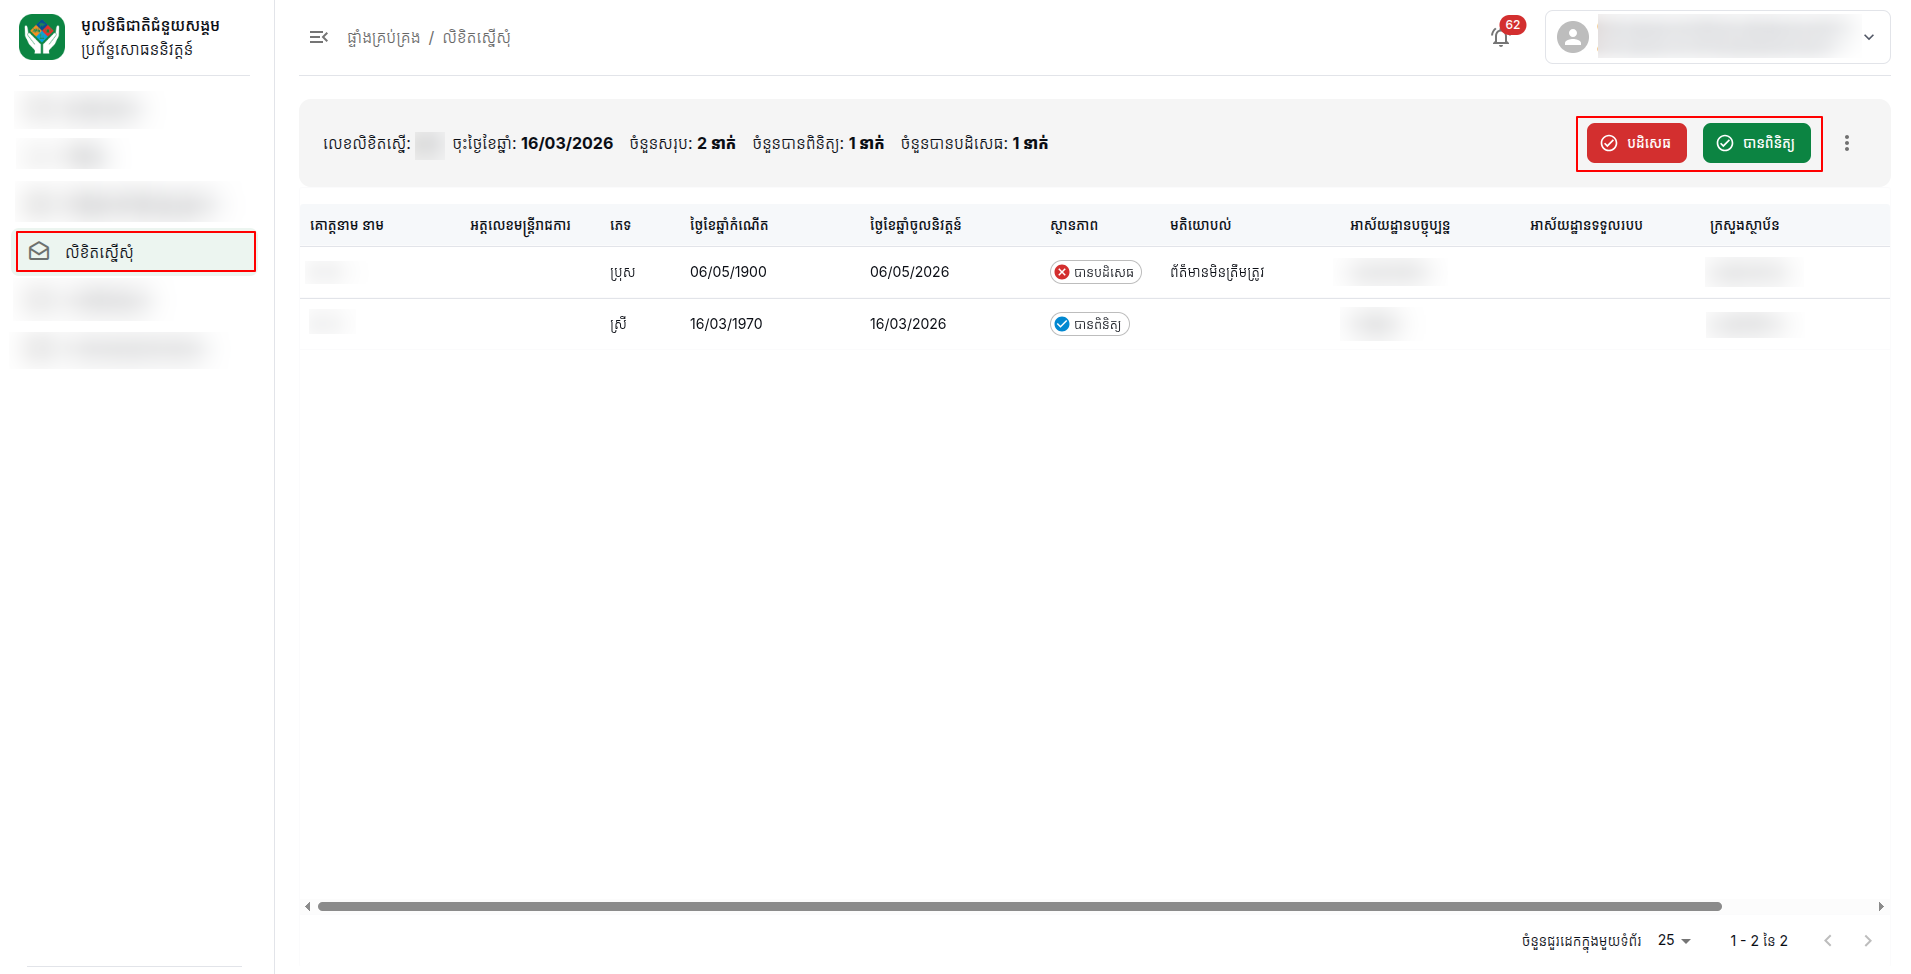Click retirement date 06/05/2026 cell
Viewport: 1911px width, 974px height.
909,272
